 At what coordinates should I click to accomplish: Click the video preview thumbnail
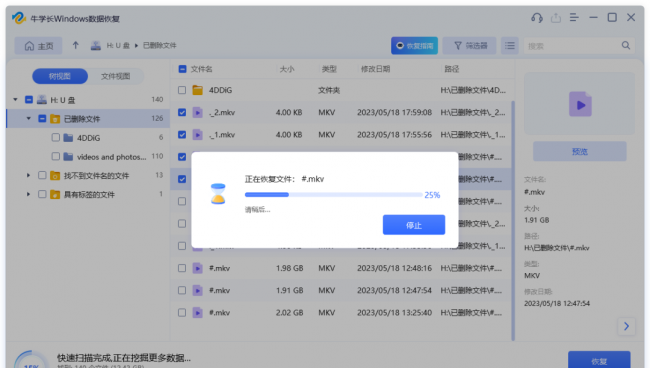pyautogui.click(x=580, y=104)
